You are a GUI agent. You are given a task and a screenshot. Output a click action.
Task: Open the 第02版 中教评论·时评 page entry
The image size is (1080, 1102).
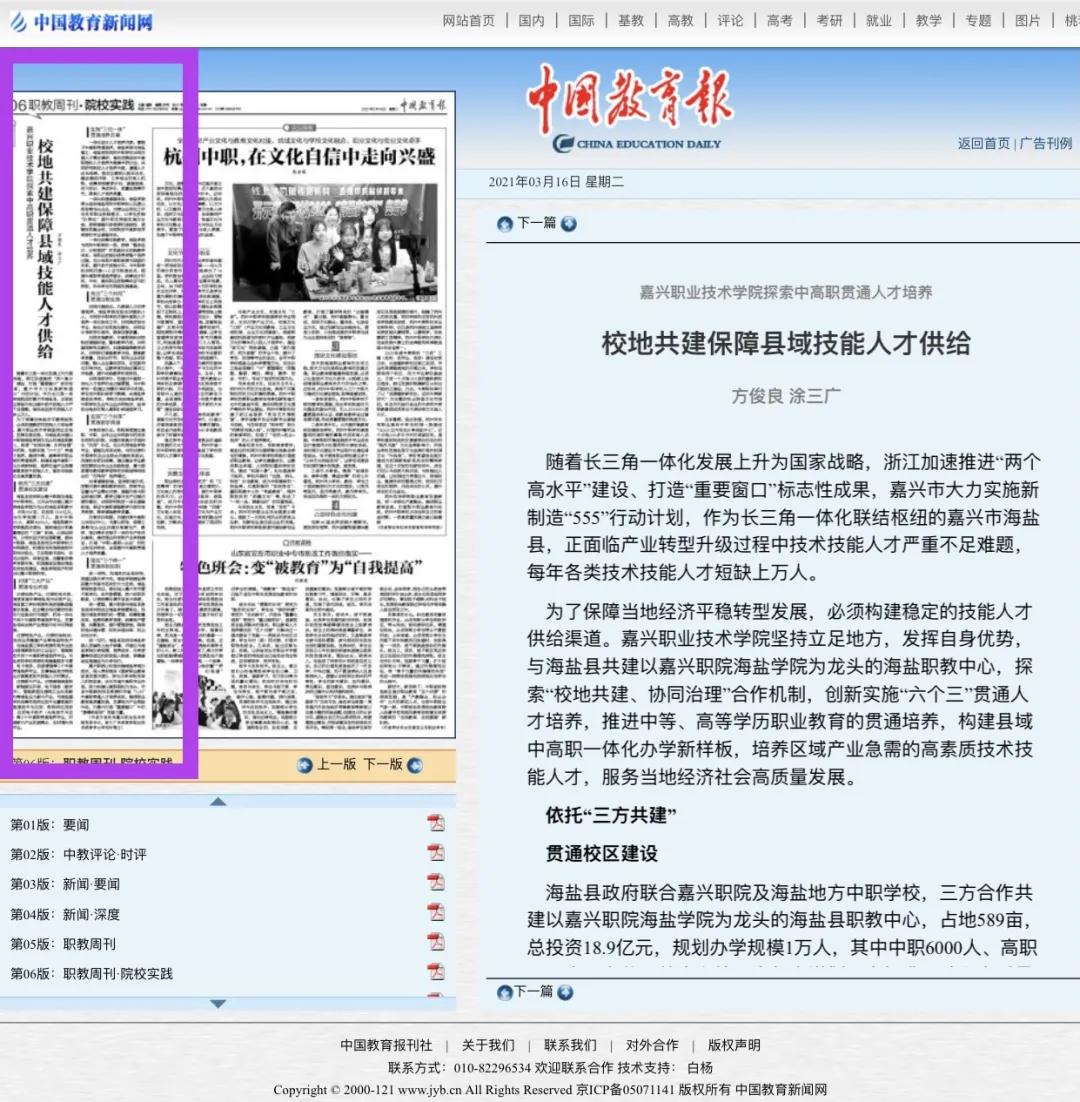click(x=78, y=854)
